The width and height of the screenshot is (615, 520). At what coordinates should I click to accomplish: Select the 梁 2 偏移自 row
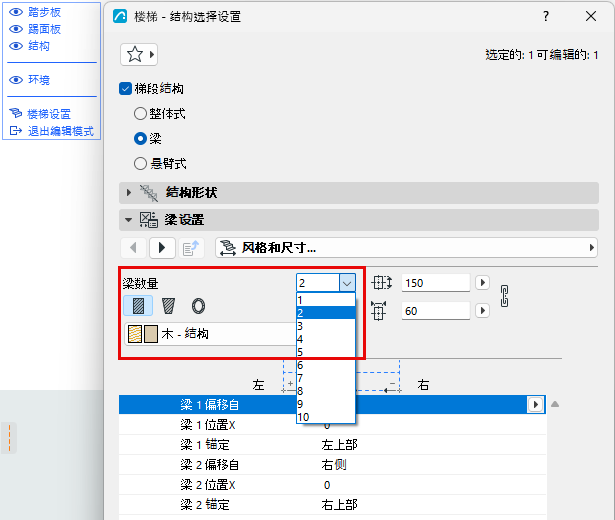[332, 465]
